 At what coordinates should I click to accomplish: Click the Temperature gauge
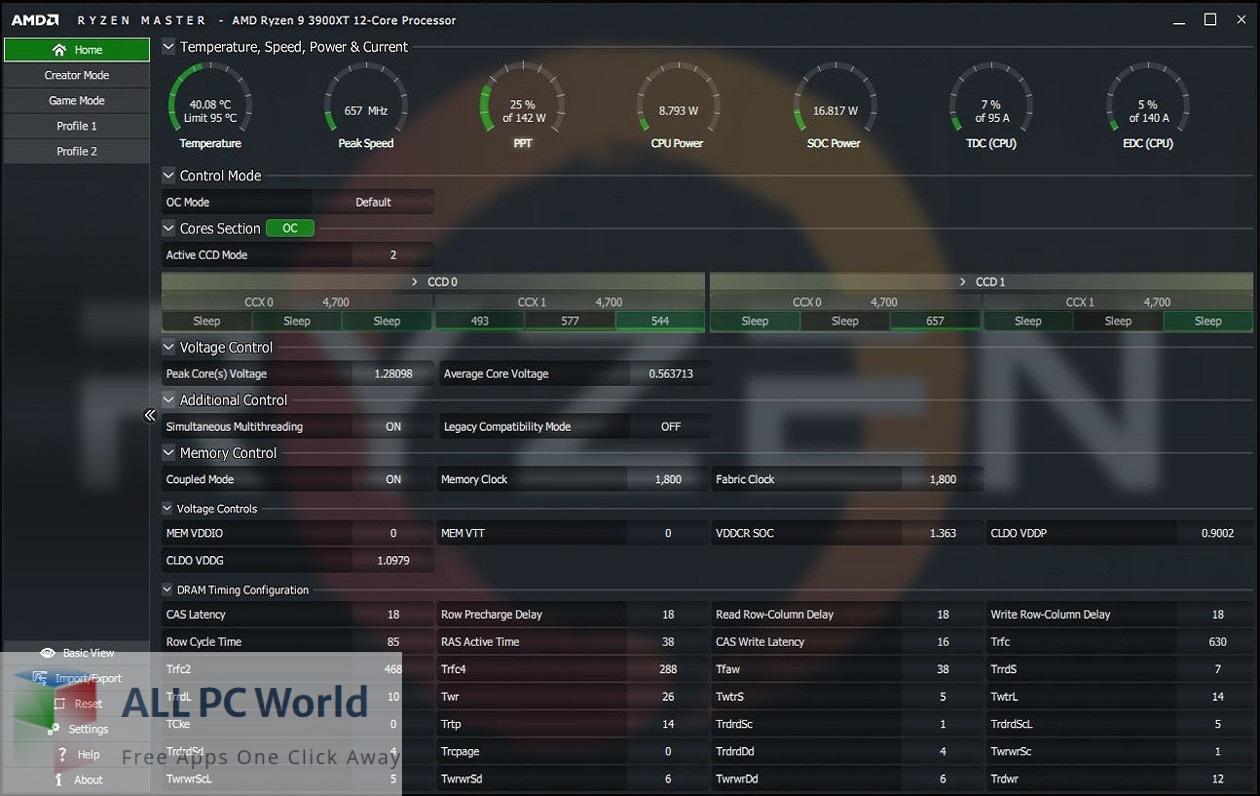click(210, 106)
